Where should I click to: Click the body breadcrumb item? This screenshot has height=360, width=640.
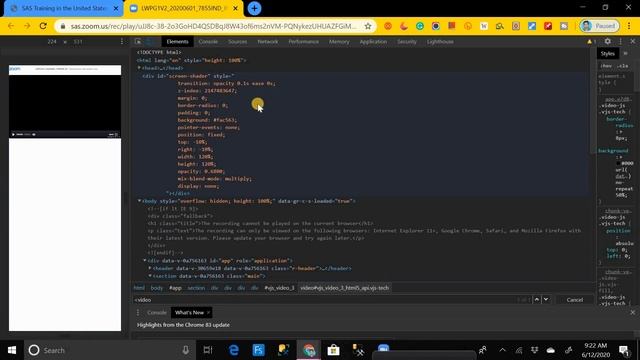(157, 288)
